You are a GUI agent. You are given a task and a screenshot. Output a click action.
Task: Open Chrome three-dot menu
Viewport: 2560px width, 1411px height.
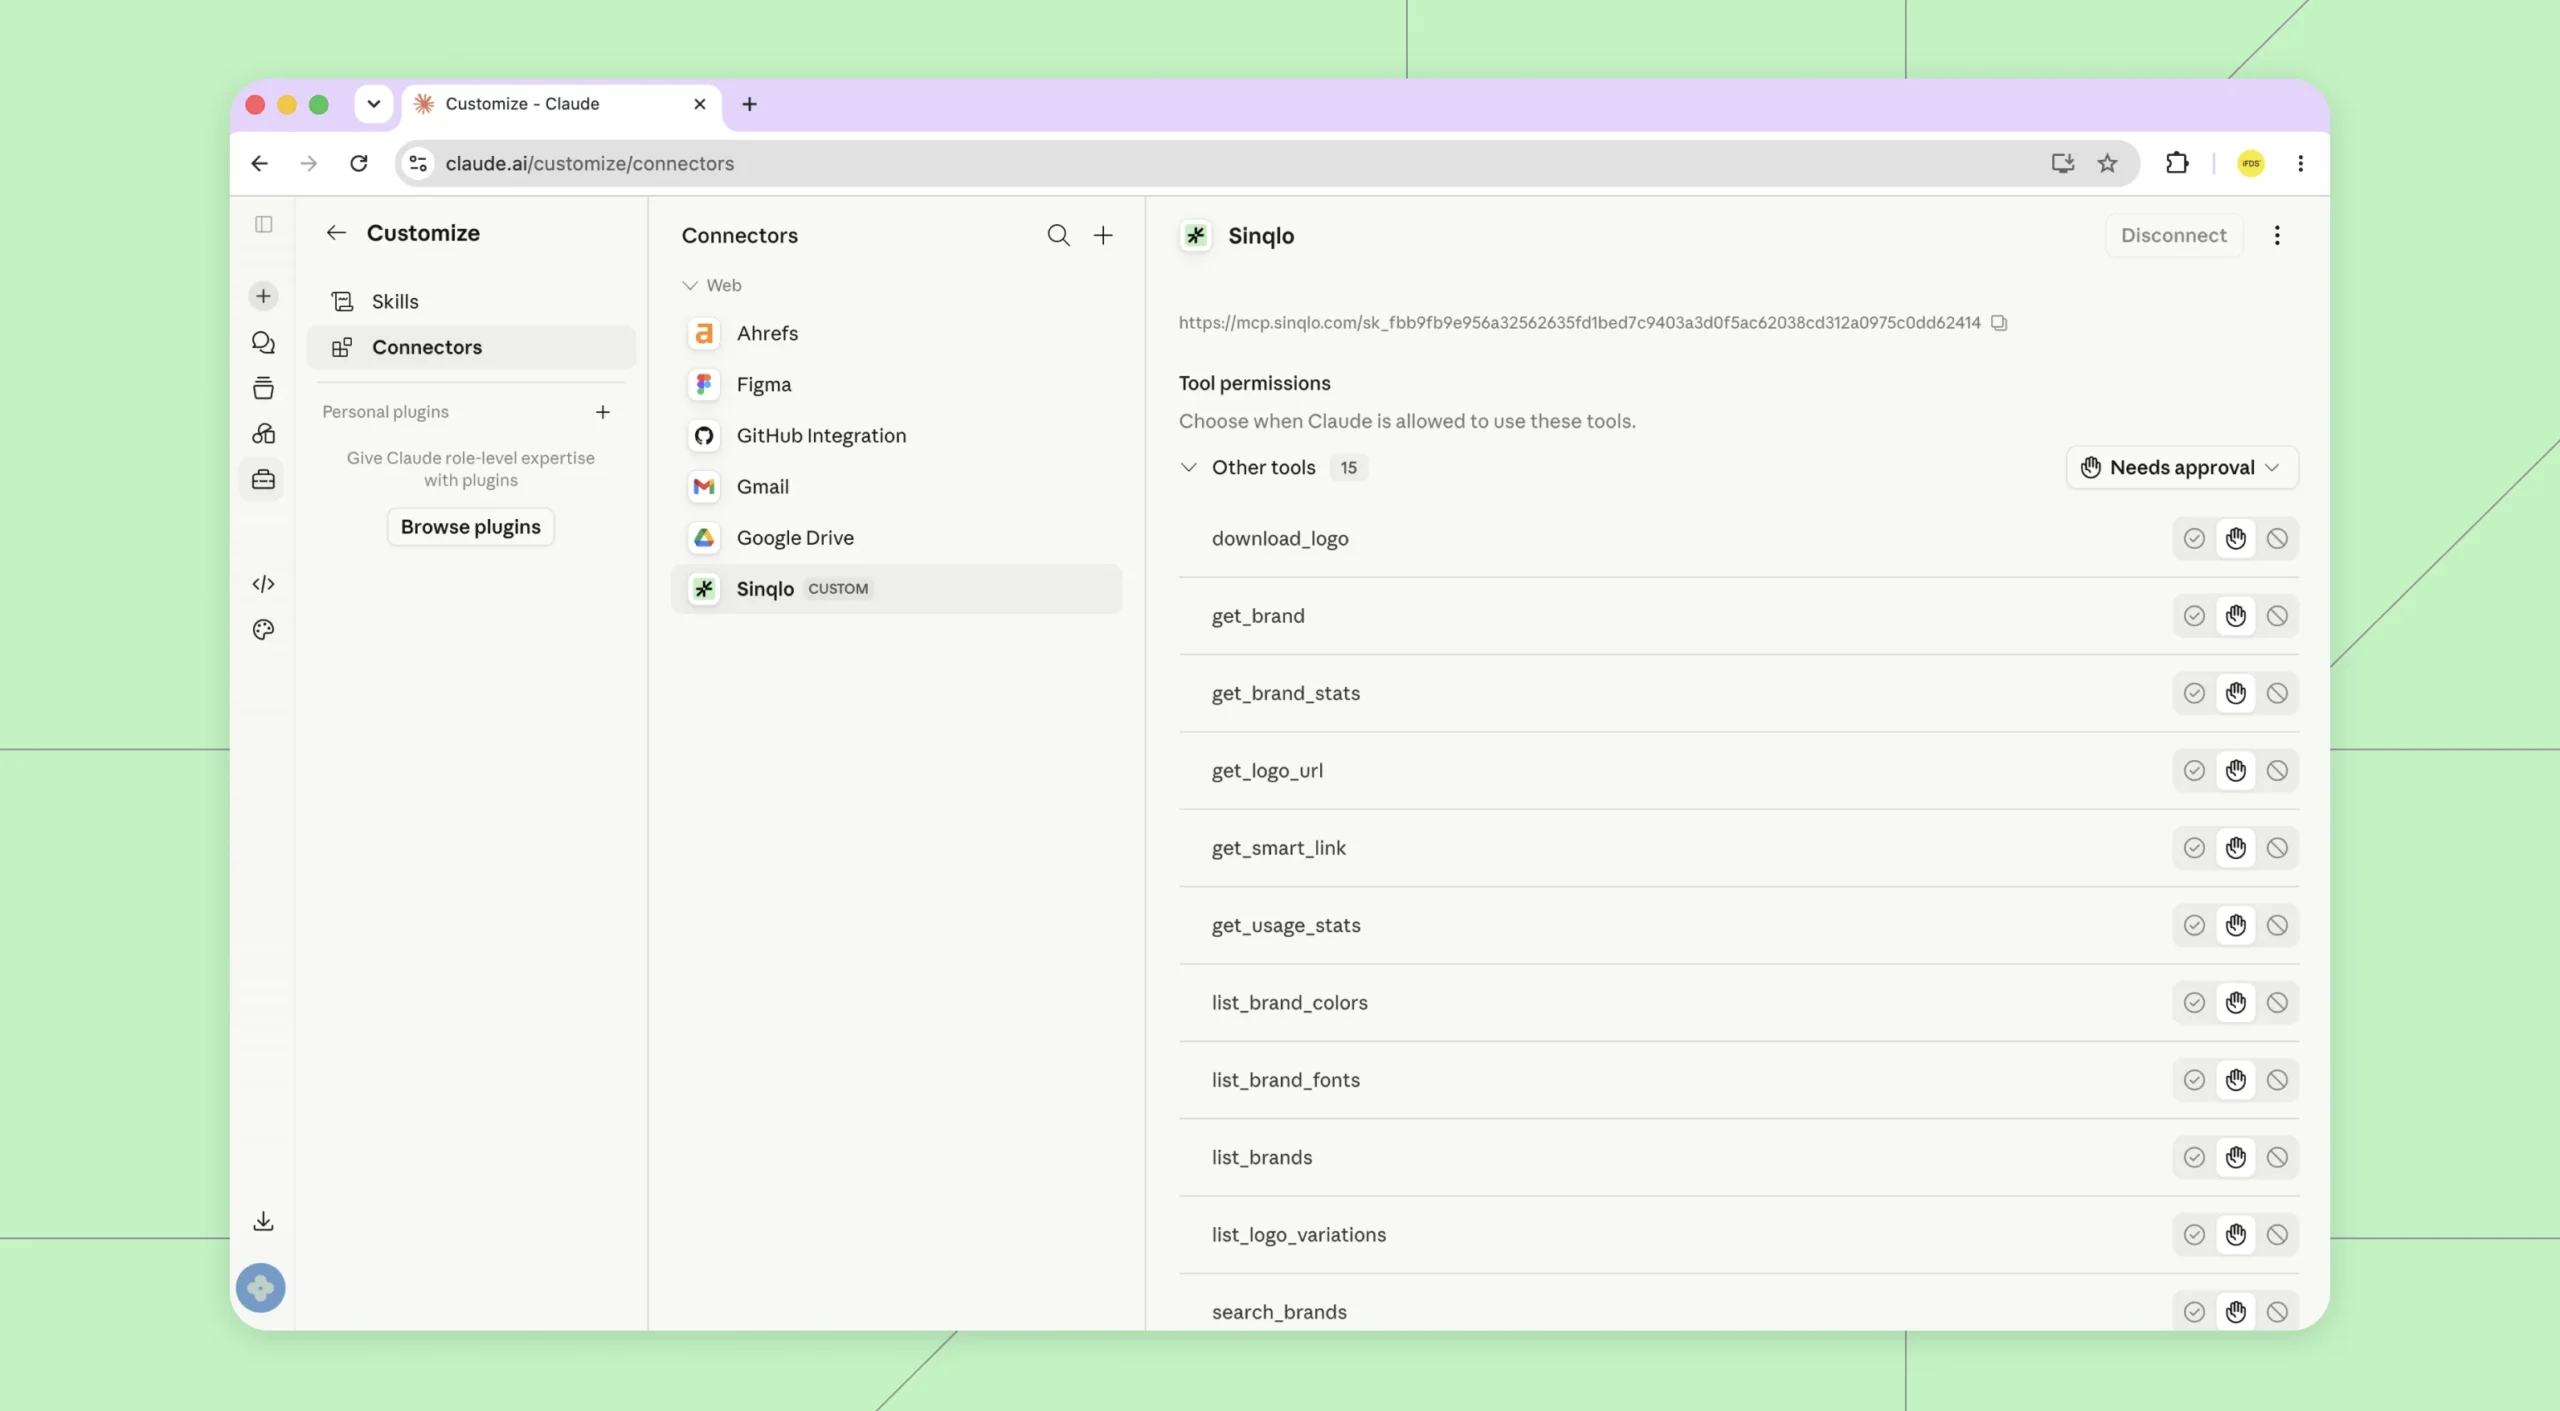pyautogui.click(x=2301, y=163)
